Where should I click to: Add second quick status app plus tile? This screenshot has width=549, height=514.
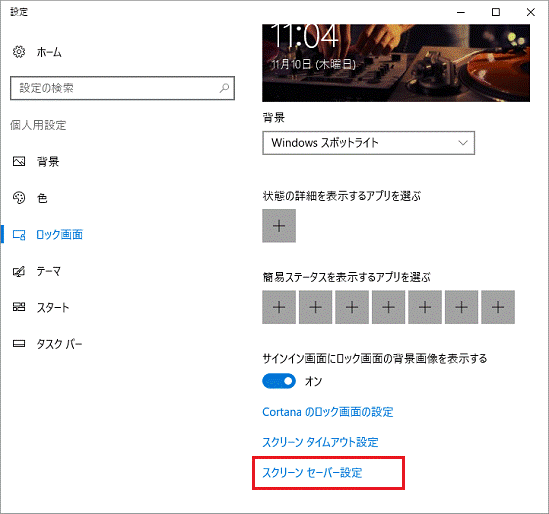tap(315, 307)
